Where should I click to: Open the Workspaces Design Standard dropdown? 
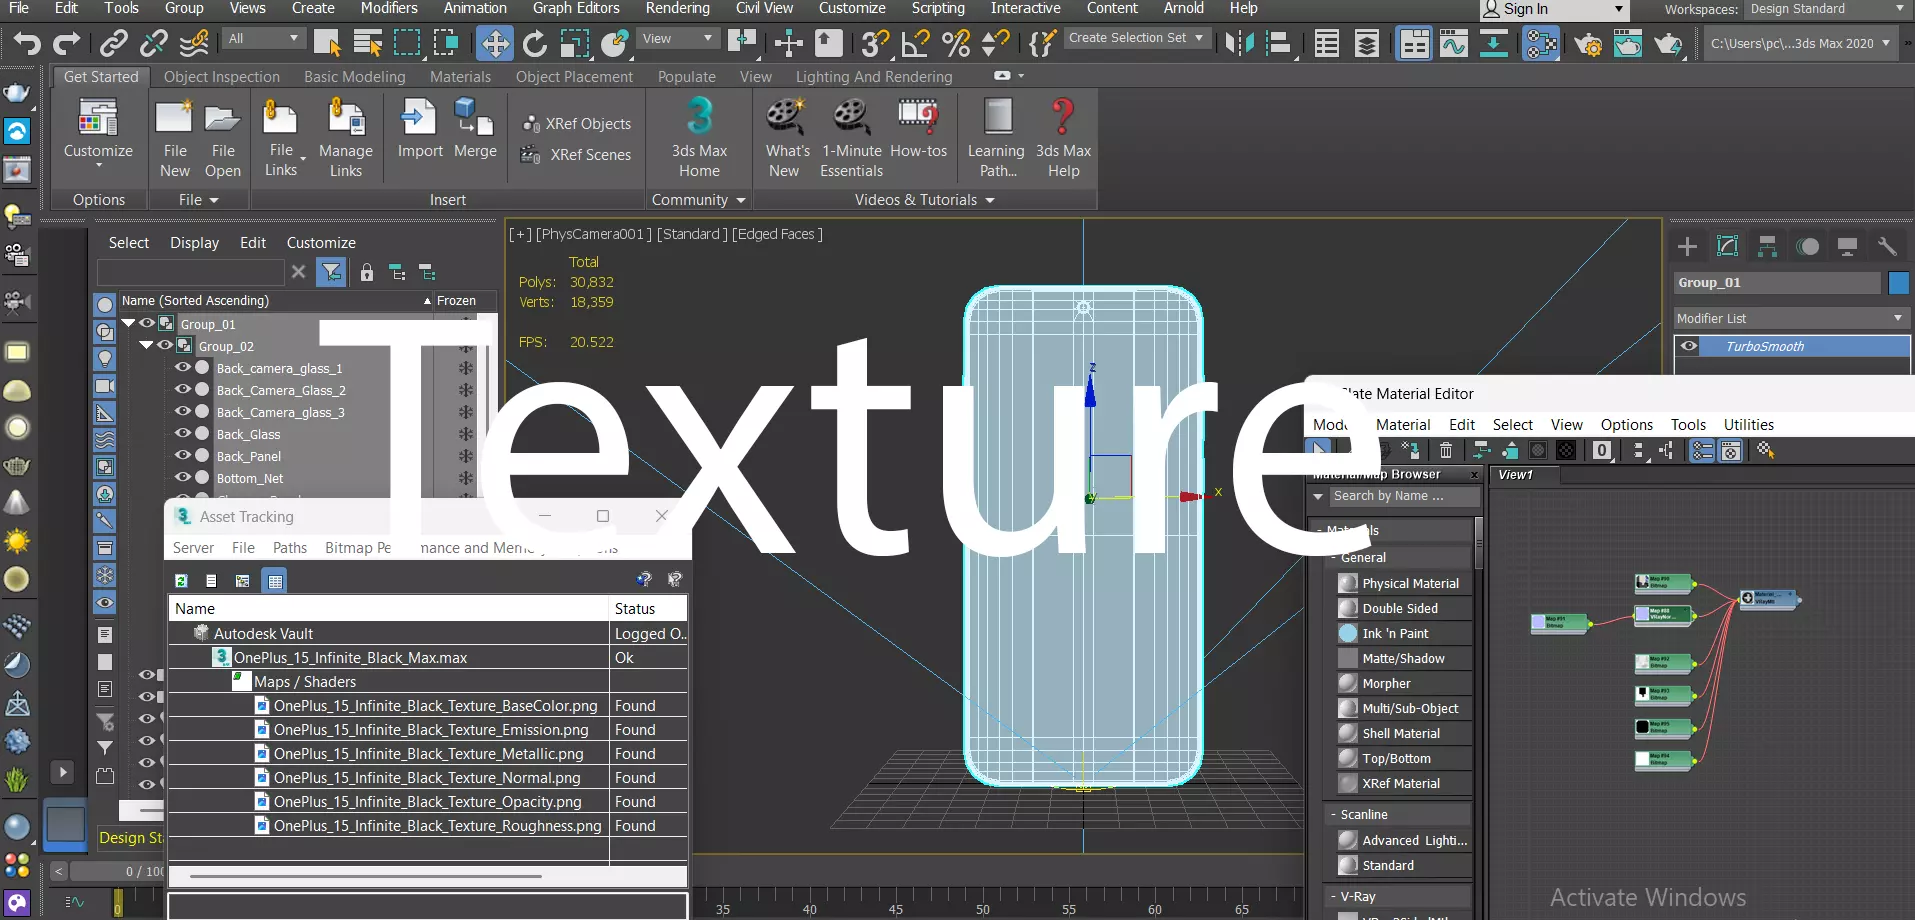pyautogui.click(x=1827, y=9)
